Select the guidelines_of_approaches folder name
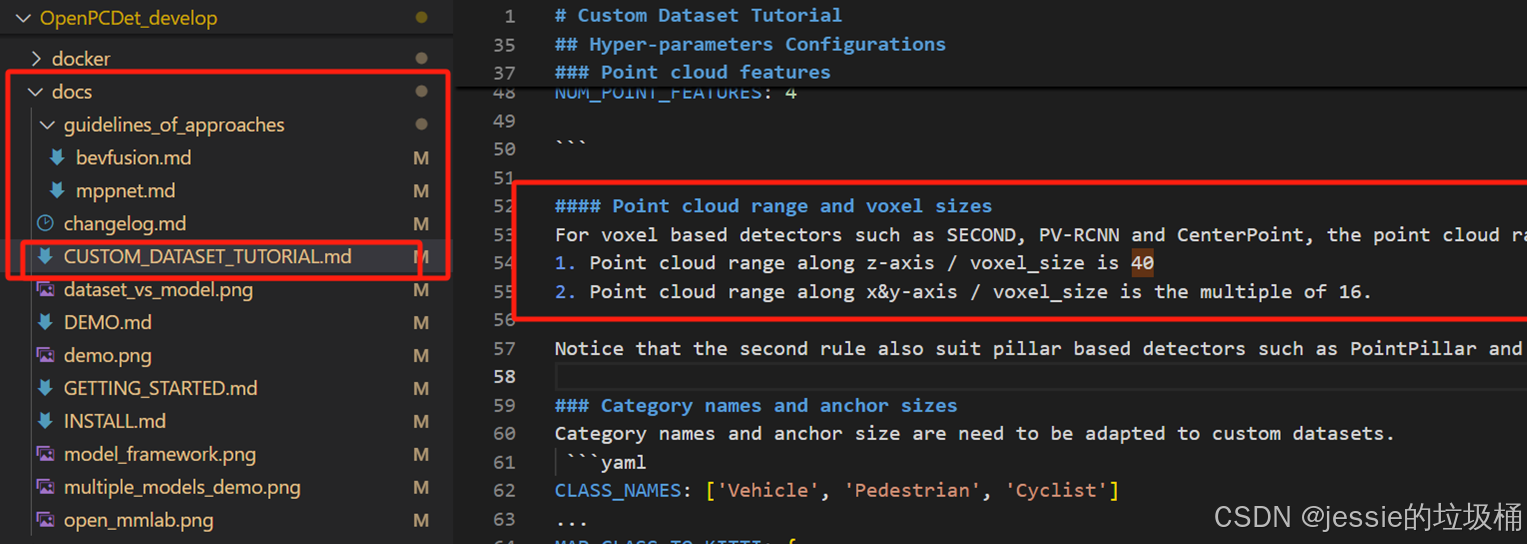Viewport: 1527px width, 544px height. [x=174, y=125]
